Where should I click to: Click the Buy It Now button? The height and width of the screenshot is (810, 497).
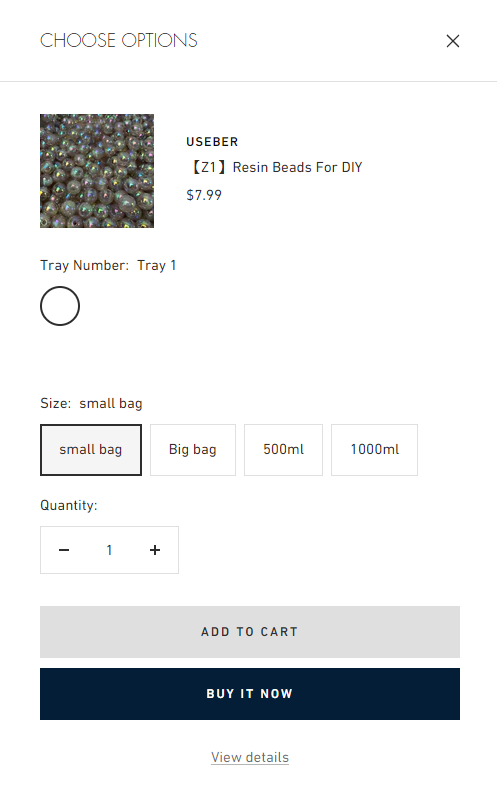coord(250,694)
